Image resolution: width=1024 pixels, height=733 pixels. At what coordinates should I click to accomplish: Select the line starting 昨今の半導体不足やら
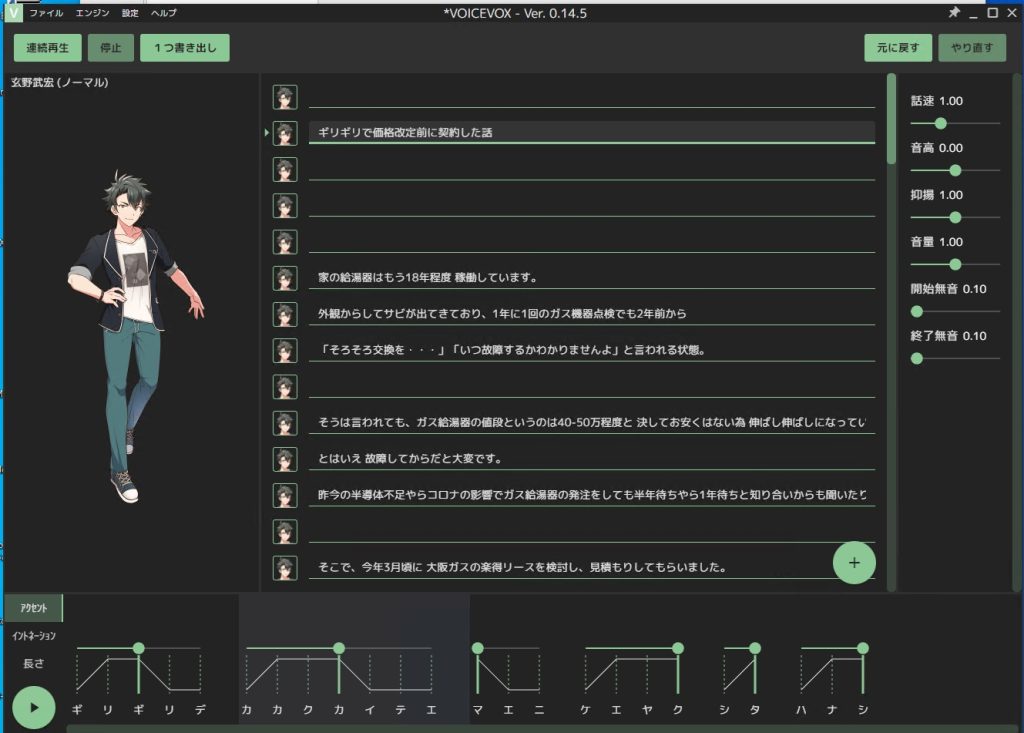tap(592, 495)
